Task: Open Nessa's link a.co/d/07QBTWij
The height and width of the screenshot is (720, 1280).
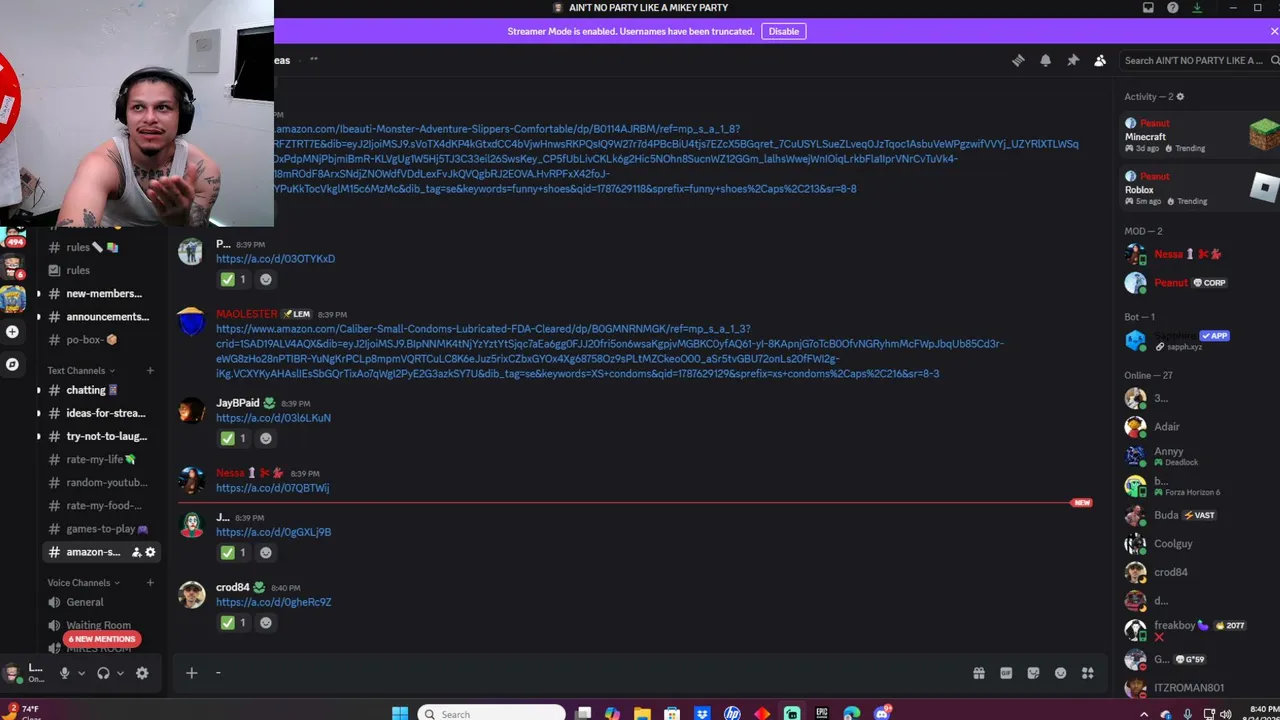Action: click(x=272, y=488)
